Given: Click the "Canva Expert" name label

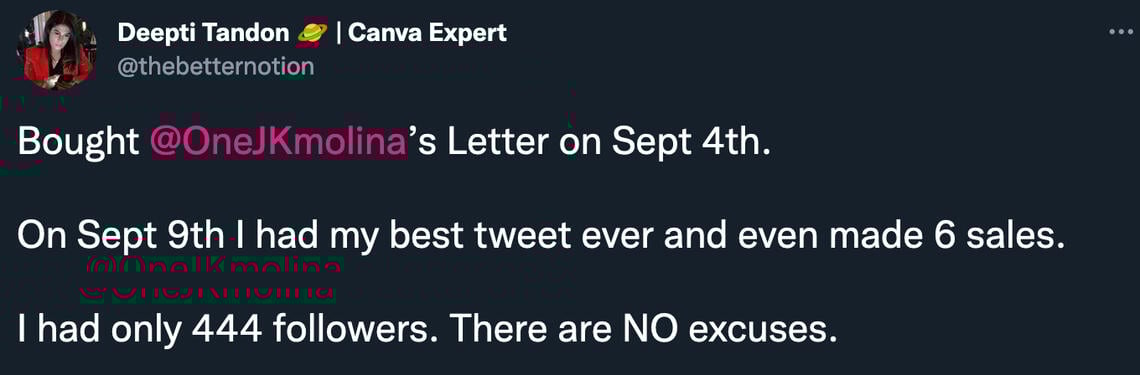Looking at the screenshot, I should (428, 33).
